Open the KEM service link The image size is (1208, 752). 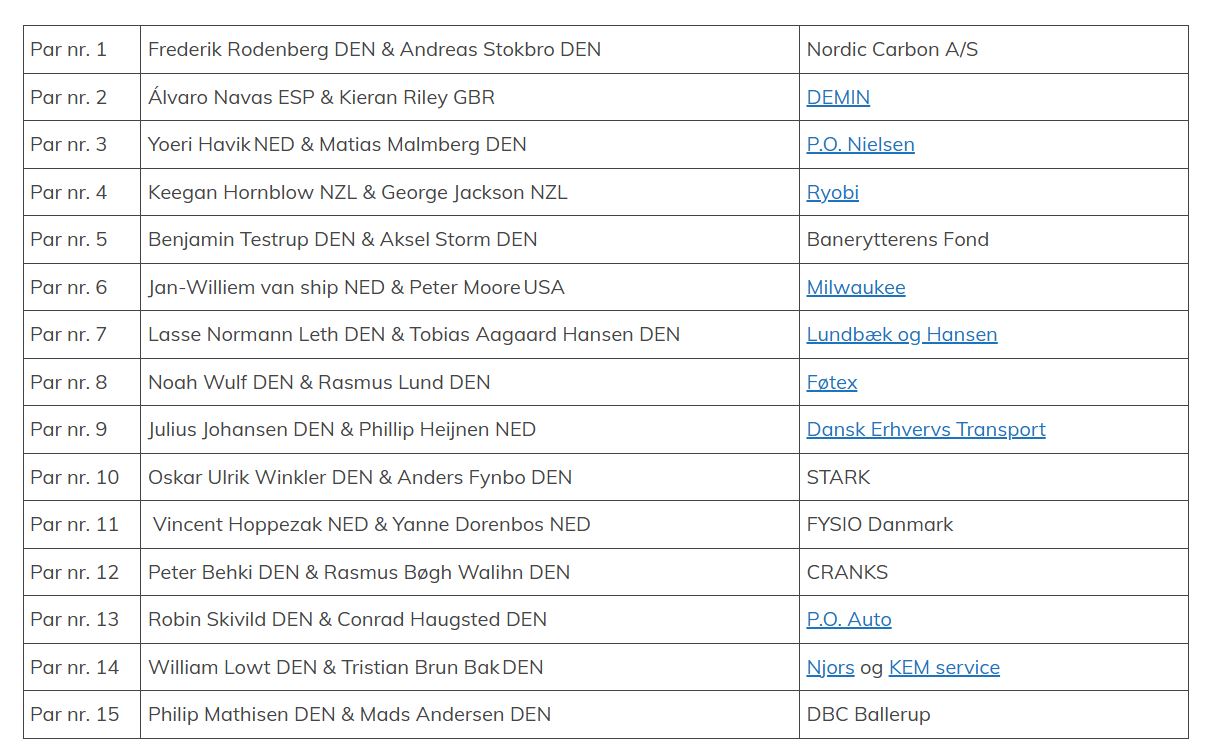(x=943, y=668)
